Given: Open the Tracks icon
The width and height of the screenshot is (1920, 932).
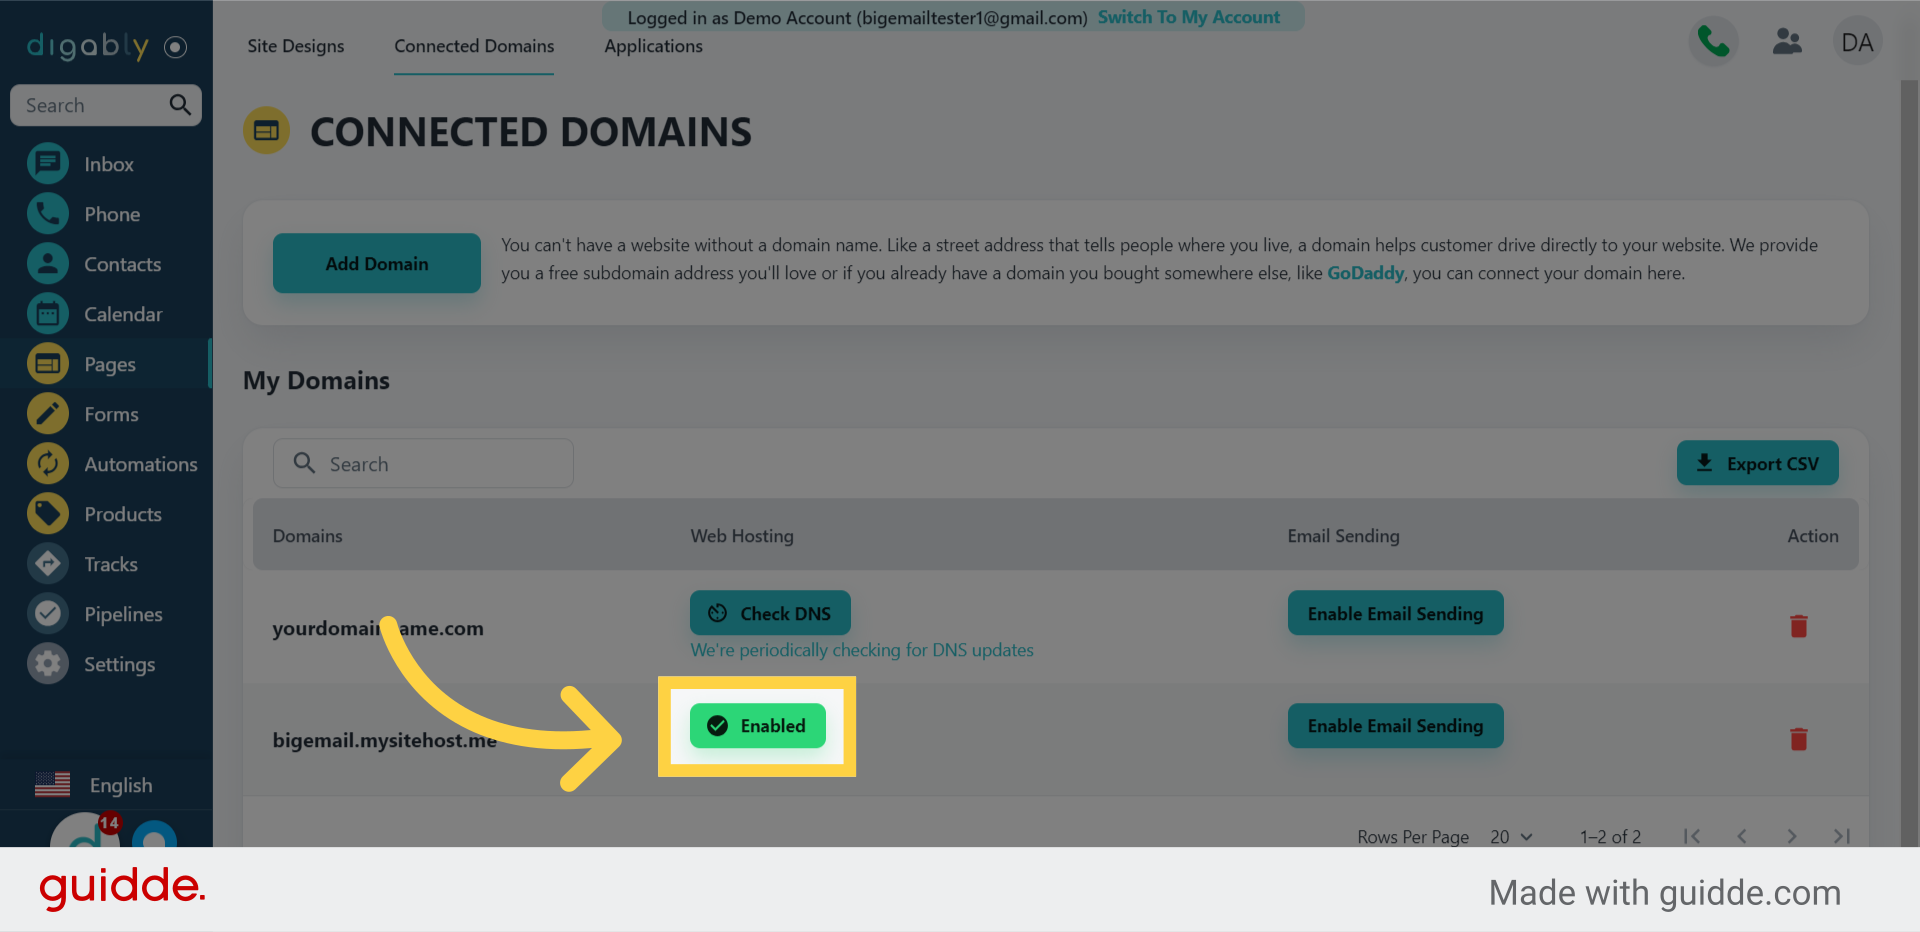Looking at the screenshot, I should 48,564.
